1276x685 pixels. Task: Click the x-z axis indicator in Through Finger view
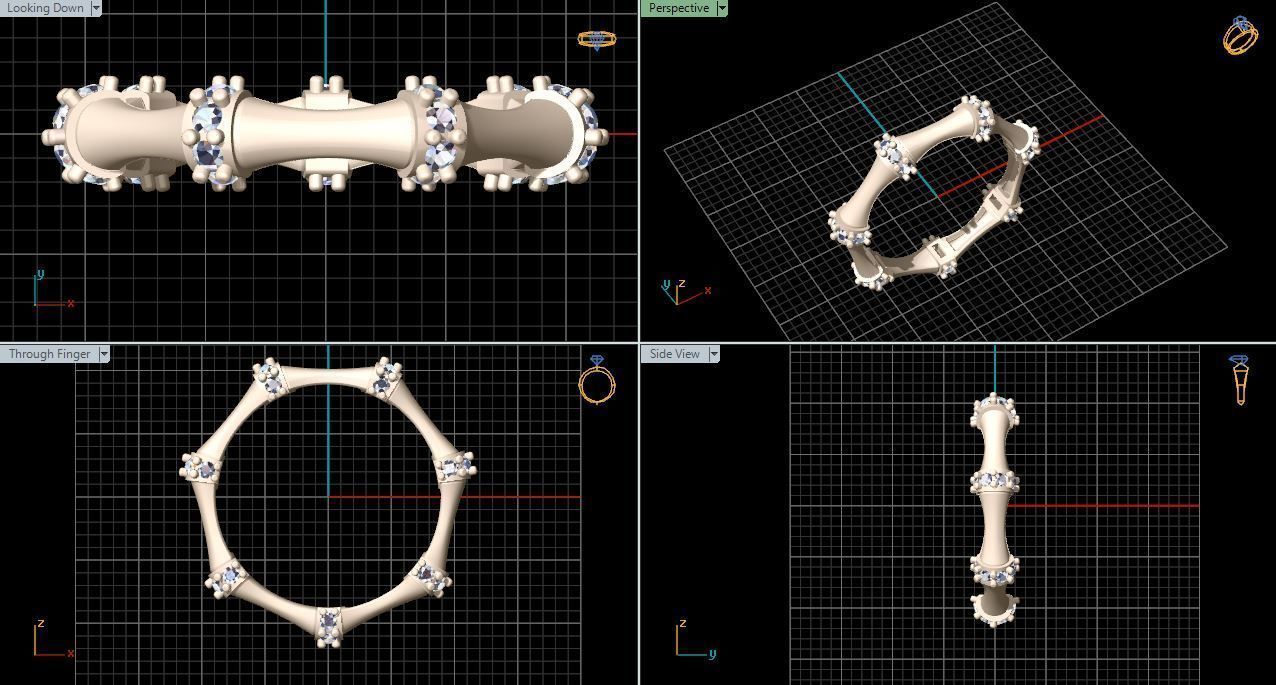pos(52,639)
